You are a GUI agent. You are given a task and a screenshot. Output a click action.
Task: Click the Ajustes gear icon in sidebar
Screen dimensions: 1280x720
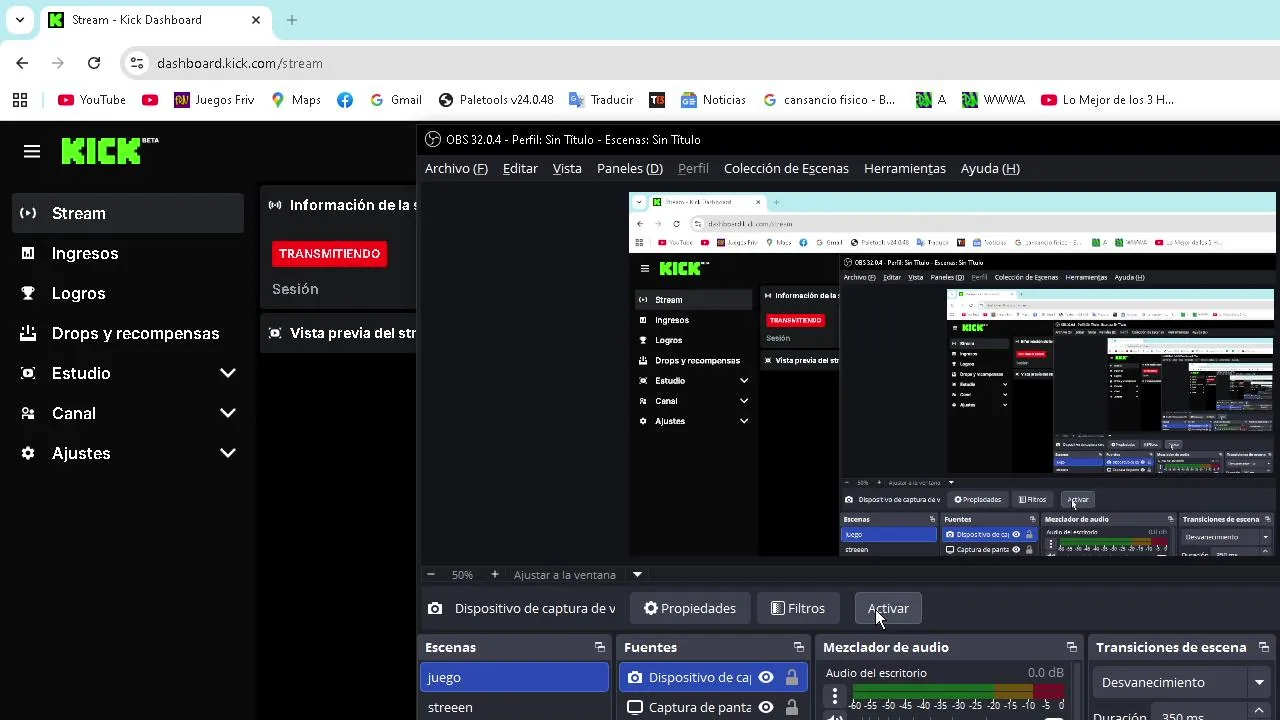(28, 453)
